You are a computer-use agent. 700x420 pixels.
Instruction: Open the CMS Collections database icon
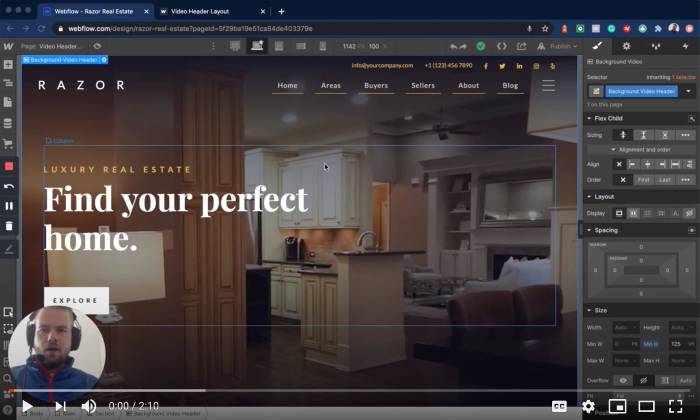coord(8,123)
